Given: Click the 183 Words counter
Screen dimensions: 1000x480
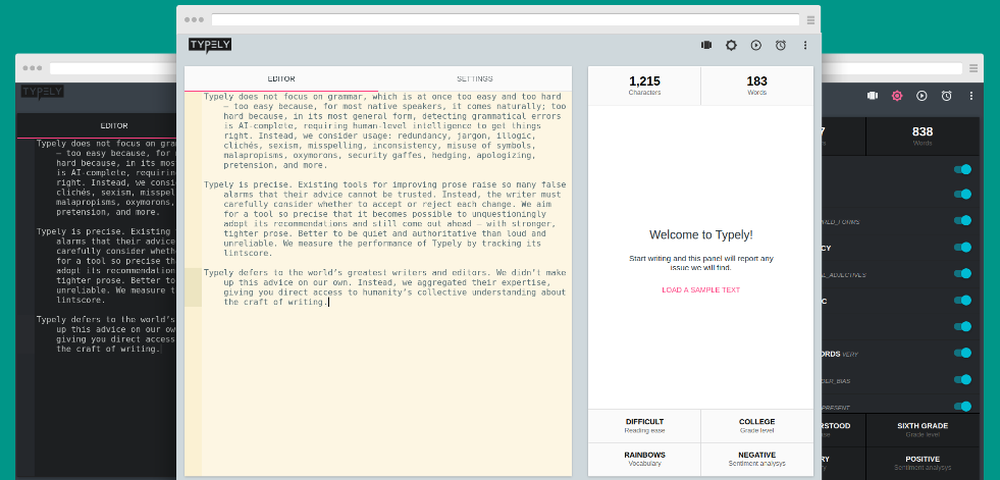Looking at the screenshot, I should tap(757, 85).
